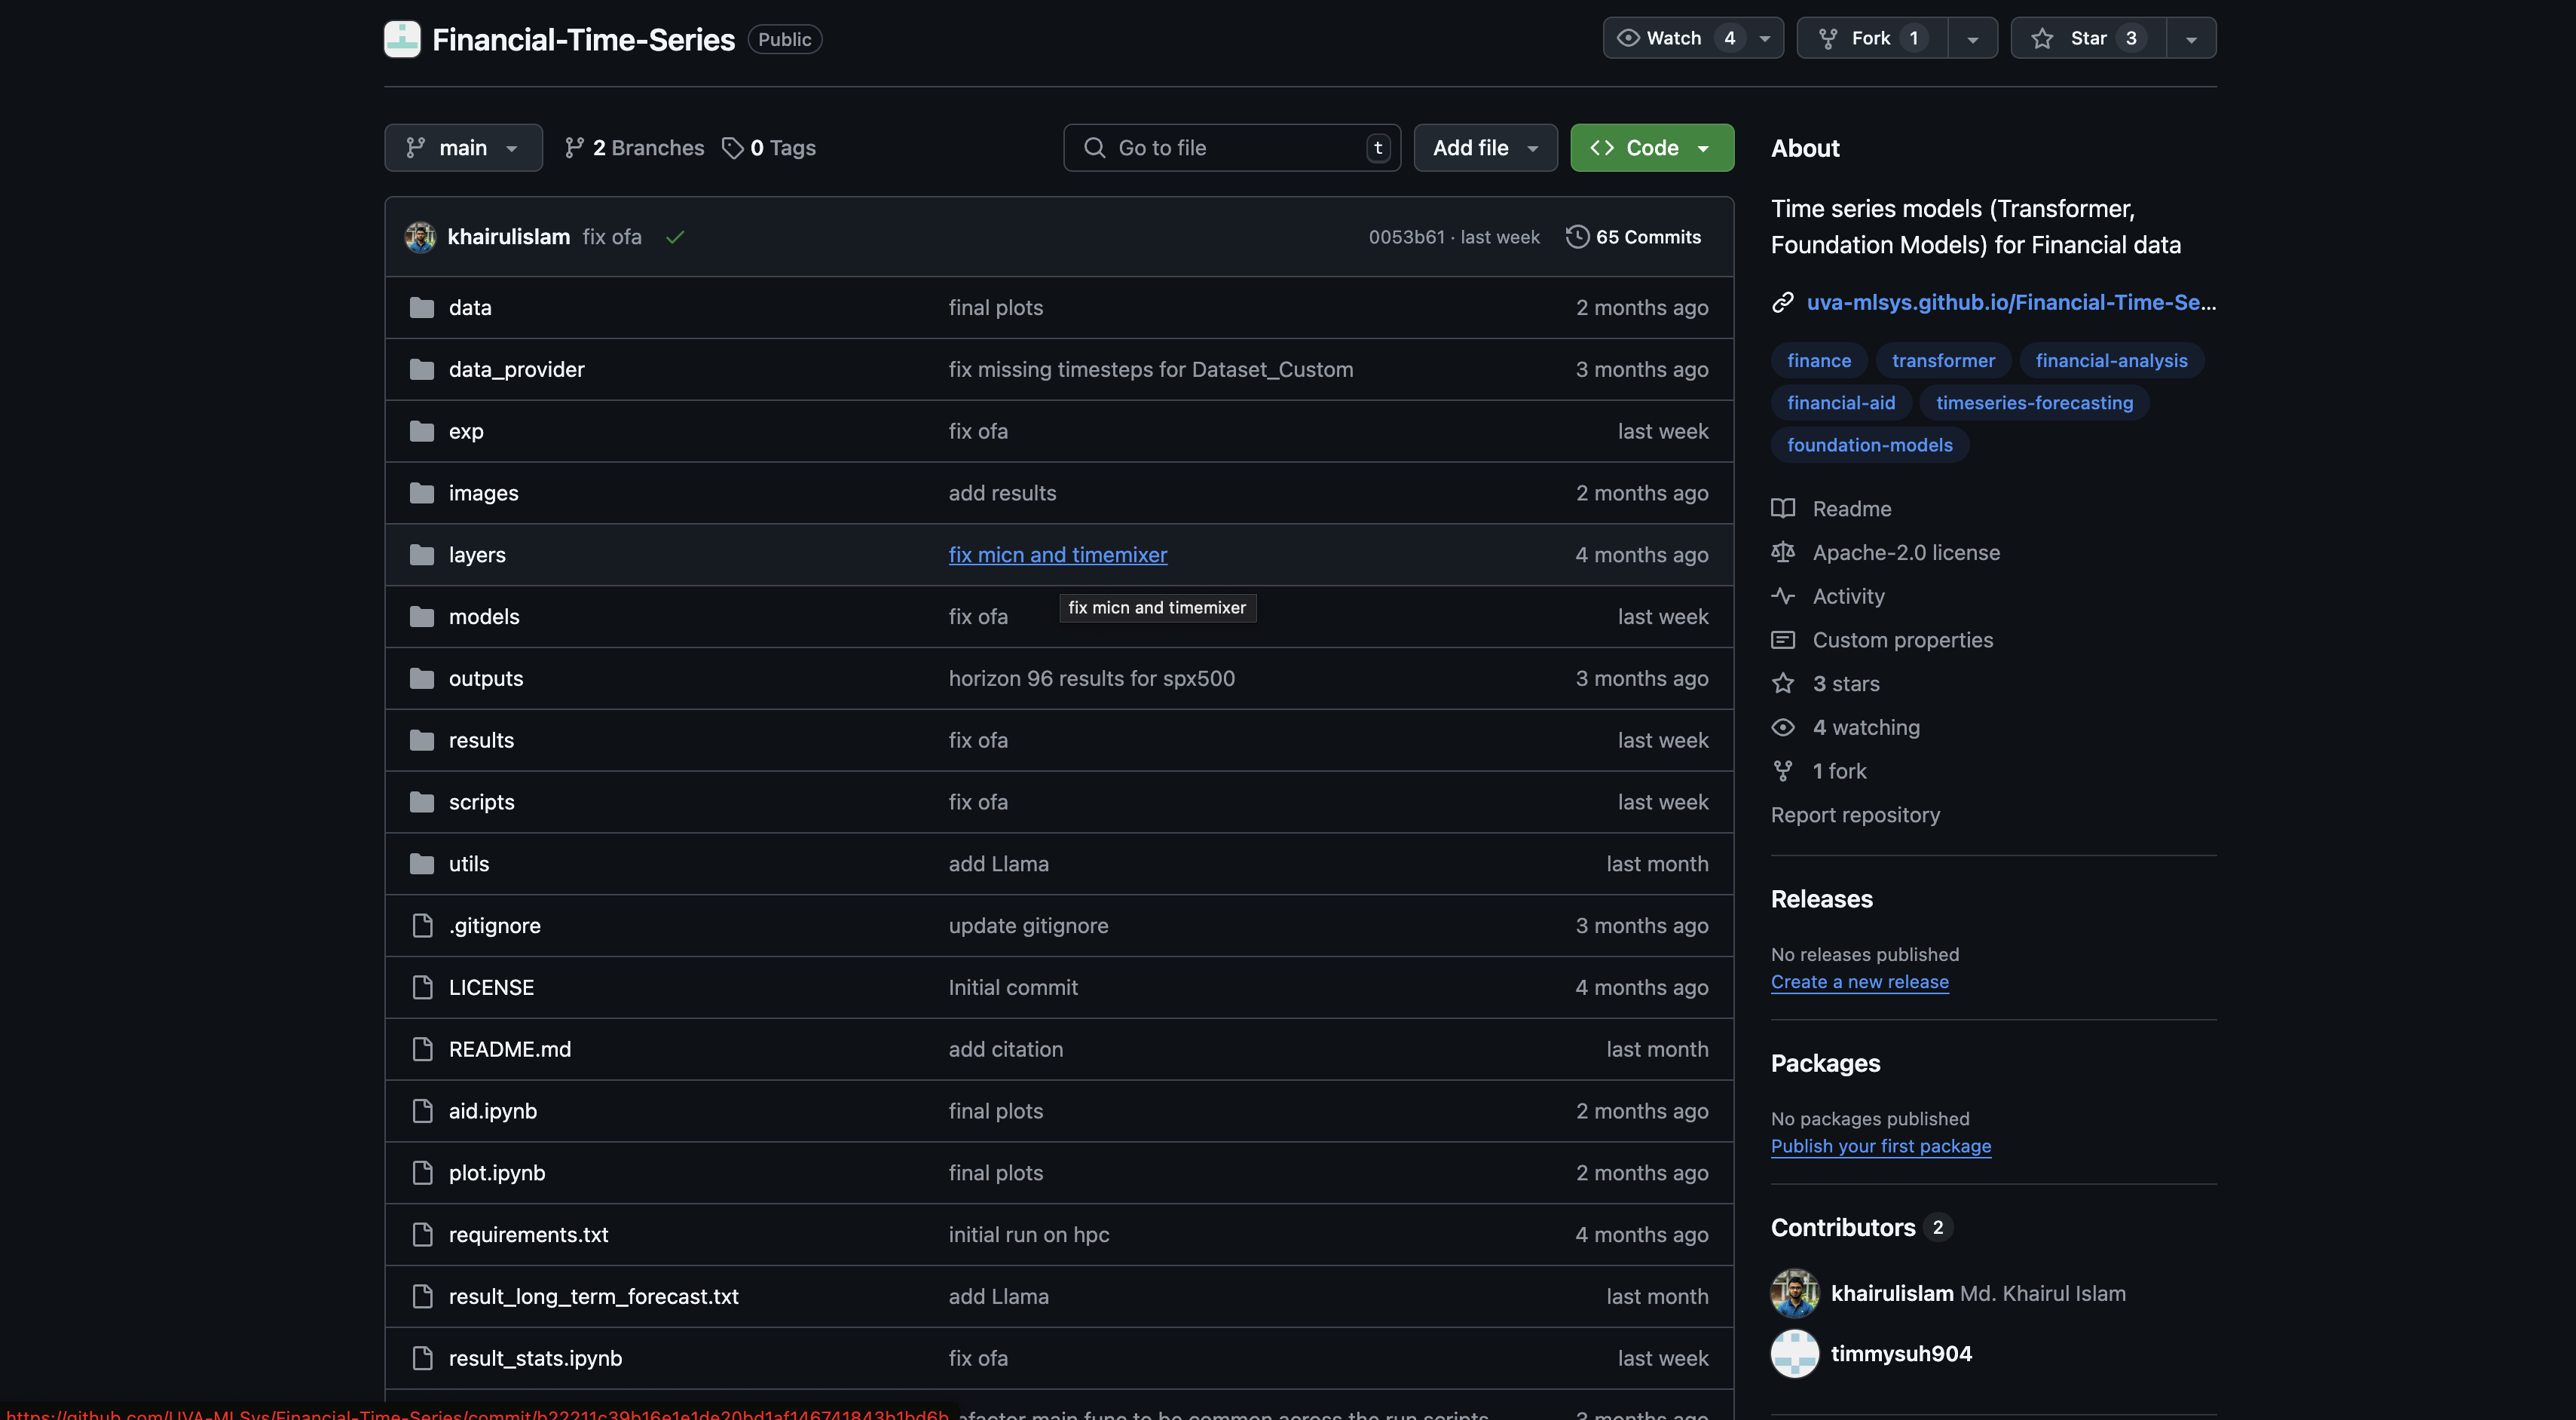Viewport: 2576px width, 1420px height.
Task: Click the green commit status checkmark
Action: pyautogui.click(x=675, y=237)
